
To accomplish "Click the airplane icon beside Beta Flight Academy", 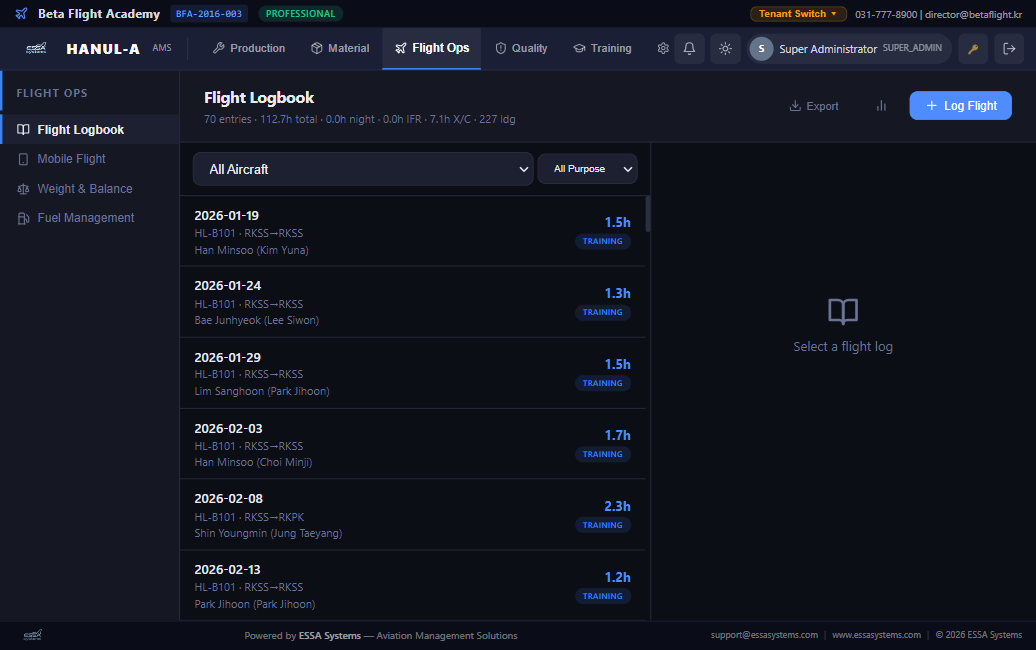I will point(21,14).
